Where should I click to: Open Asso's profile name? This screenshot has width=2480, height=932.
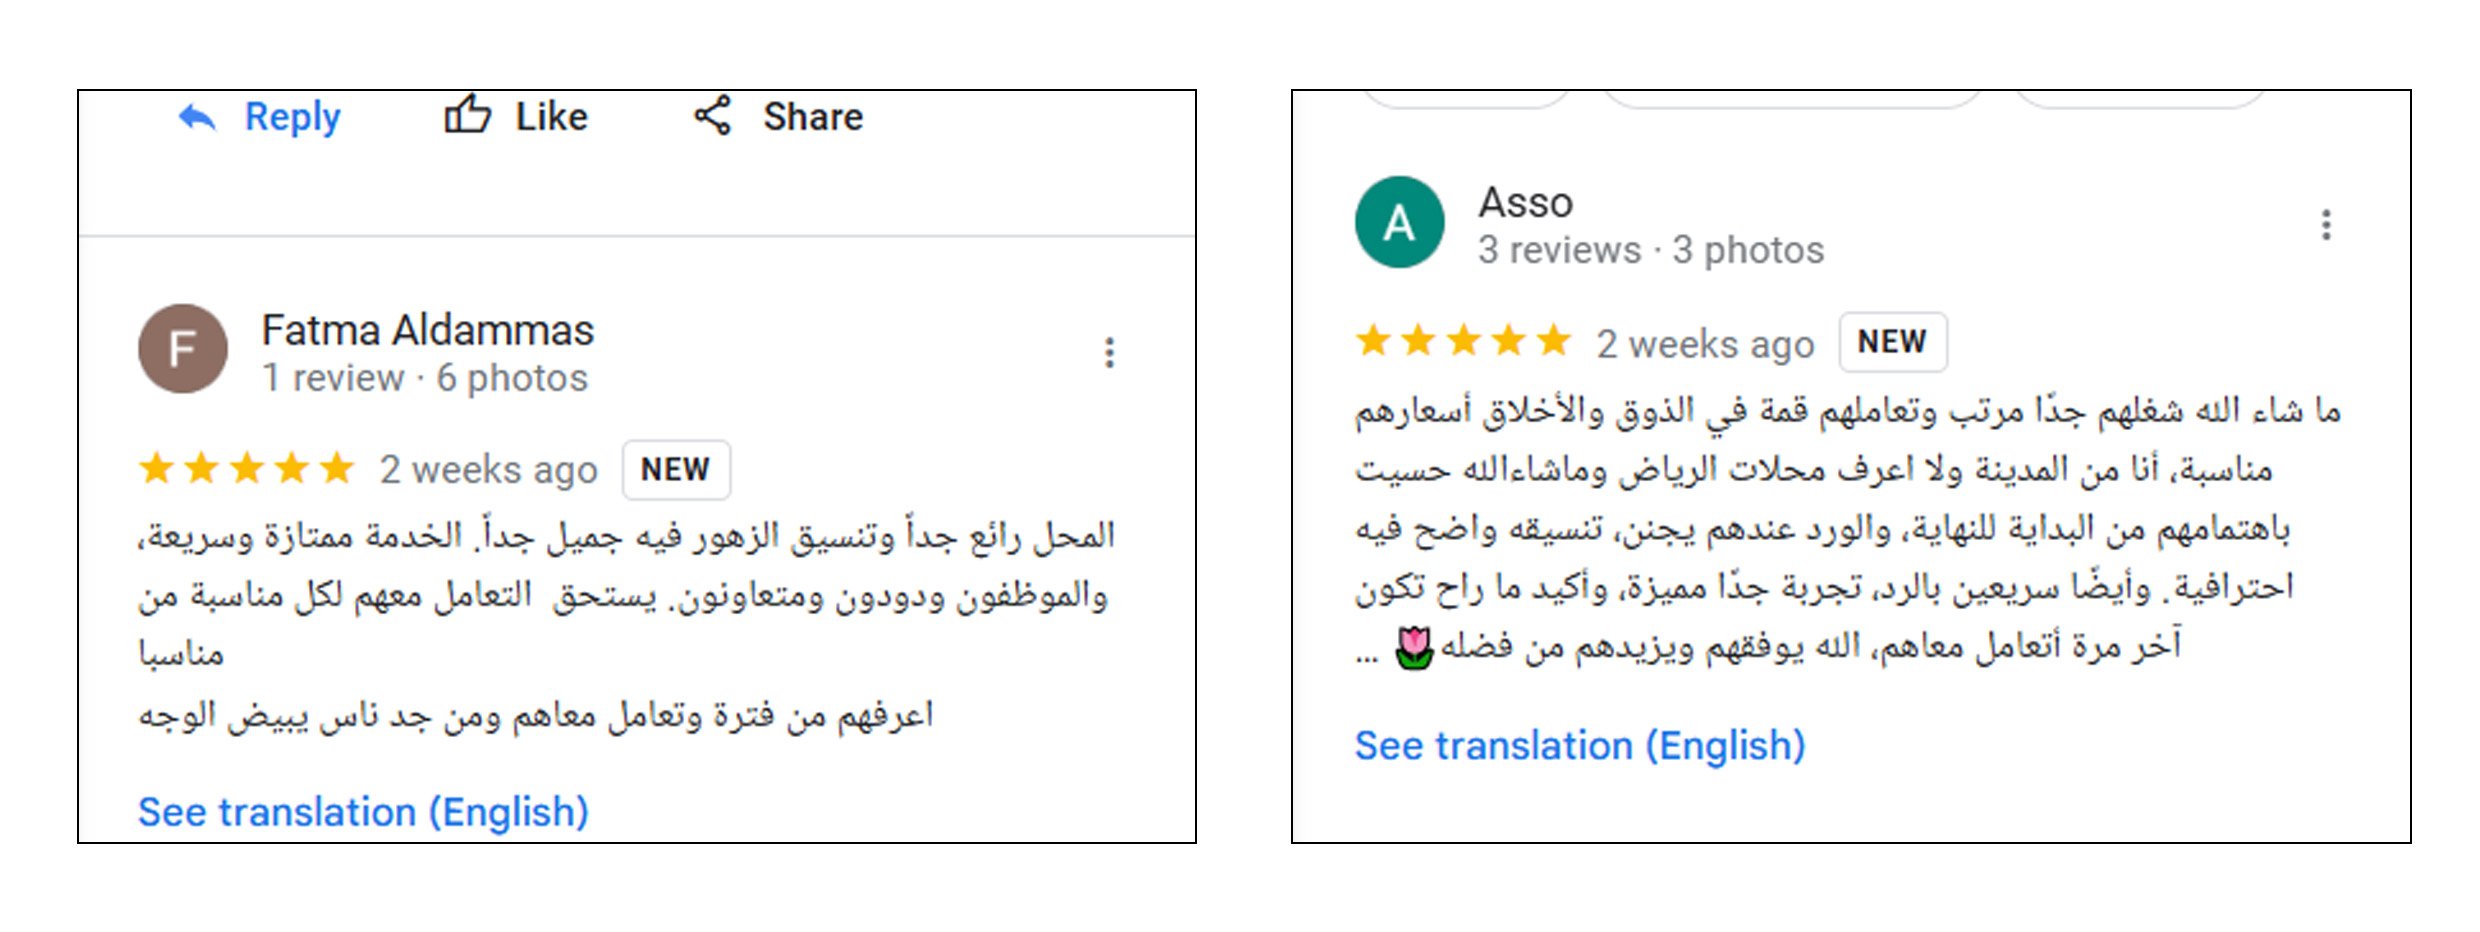[x=1525, y=202]
